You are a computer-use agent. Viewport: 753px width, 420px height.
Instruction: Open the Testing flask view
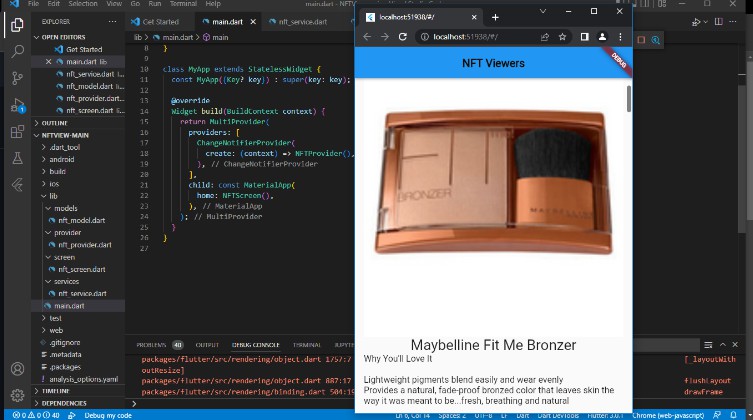tap(17, 158)
